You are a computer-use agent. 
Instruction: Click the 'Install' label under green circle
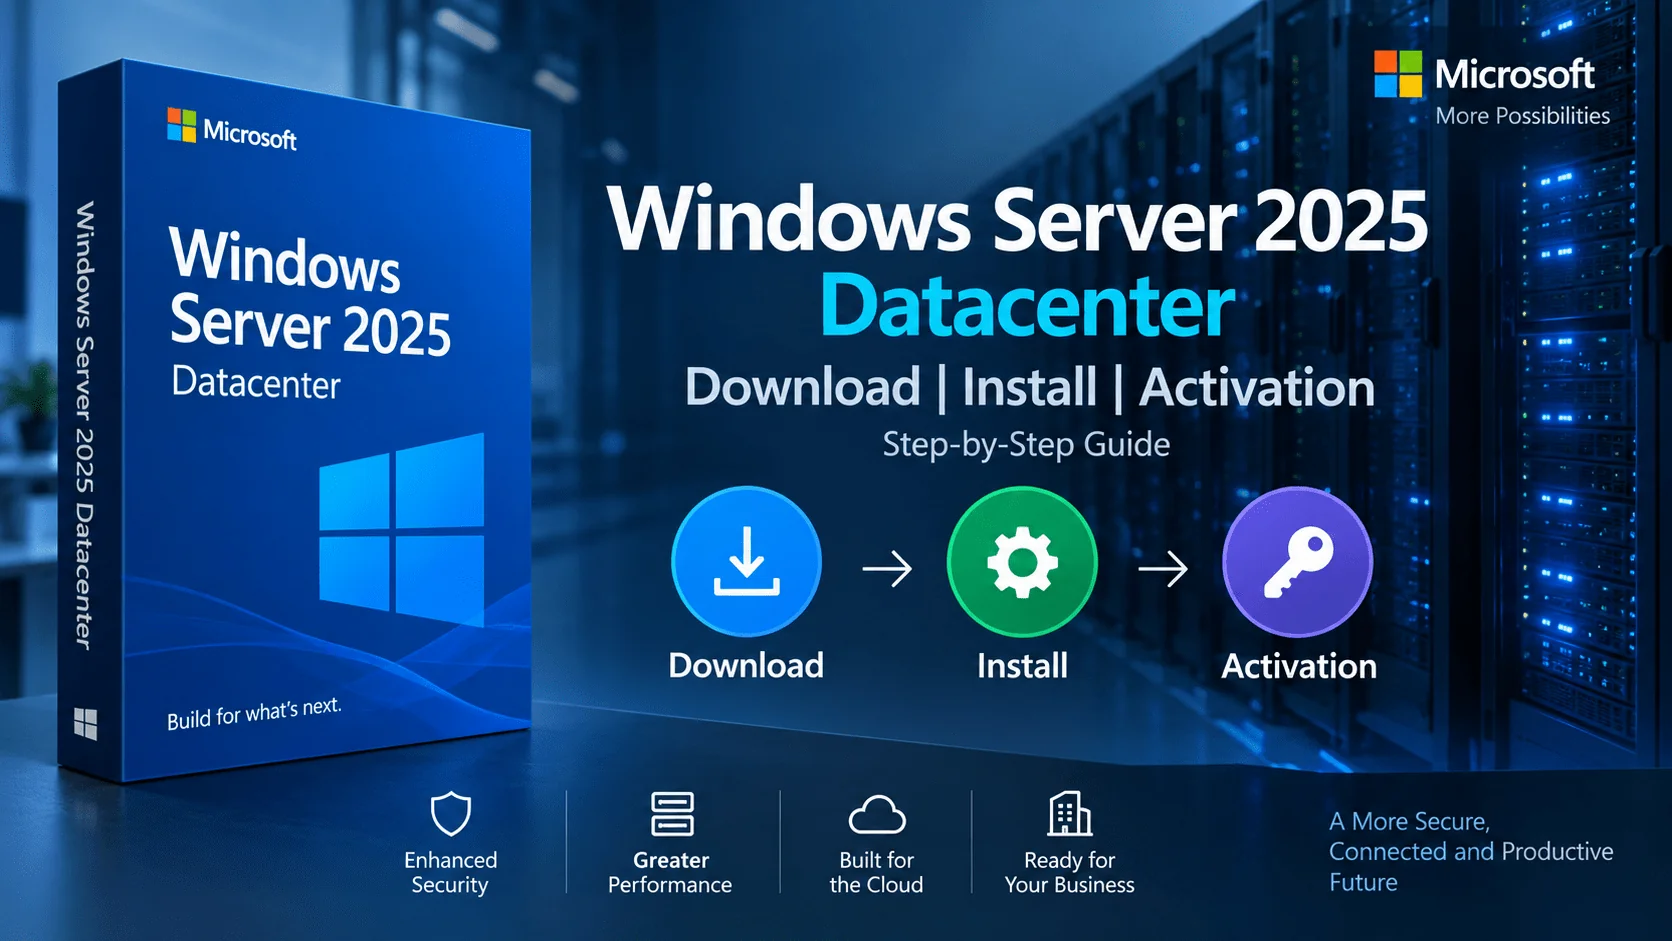pos(1022,666)
